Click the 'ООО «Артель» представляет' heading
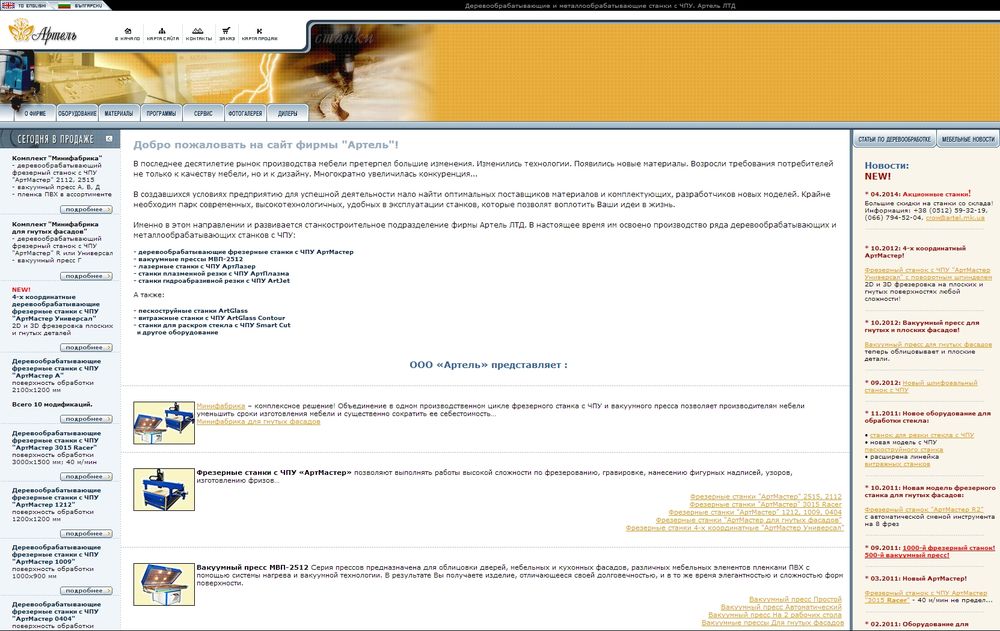The image size is (1000, 631). [x=488, y=365]
